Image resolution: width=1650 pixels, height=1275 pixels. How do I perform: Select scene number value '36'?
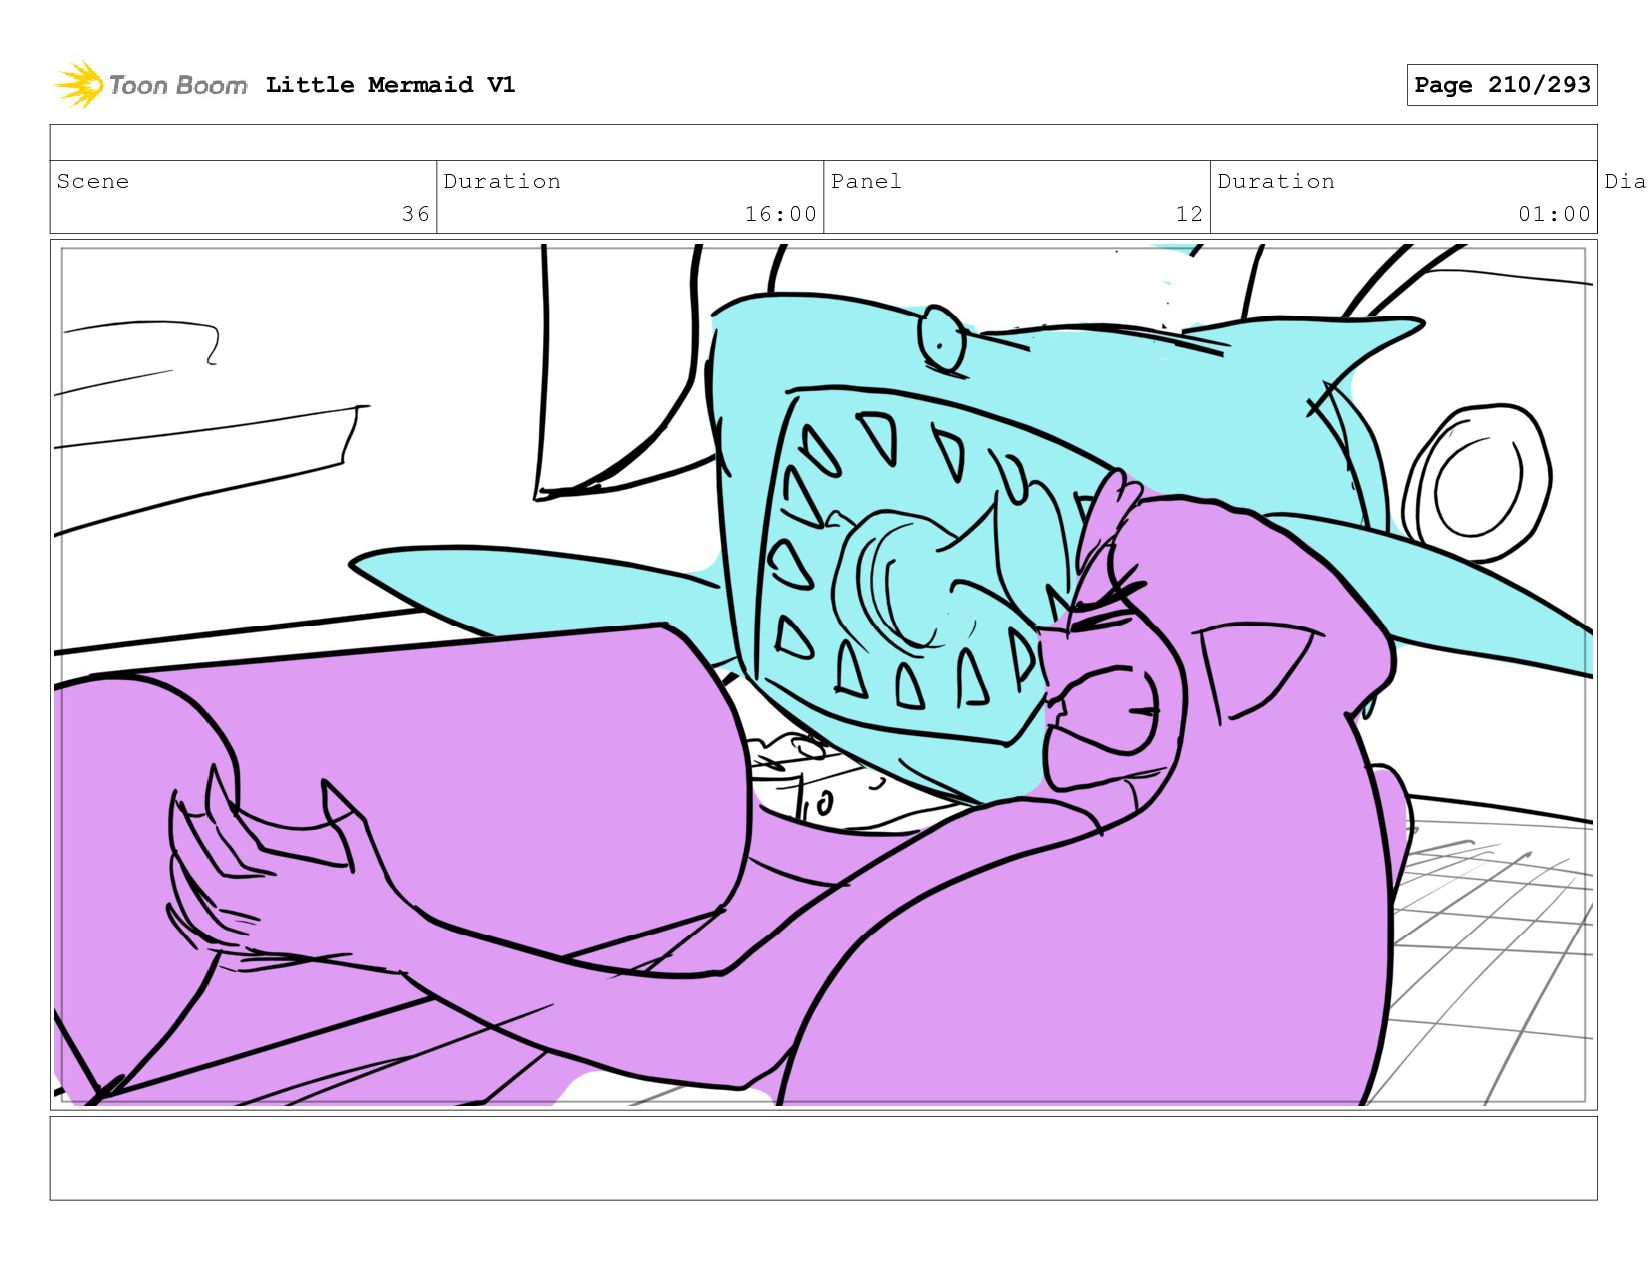[416, 214]
